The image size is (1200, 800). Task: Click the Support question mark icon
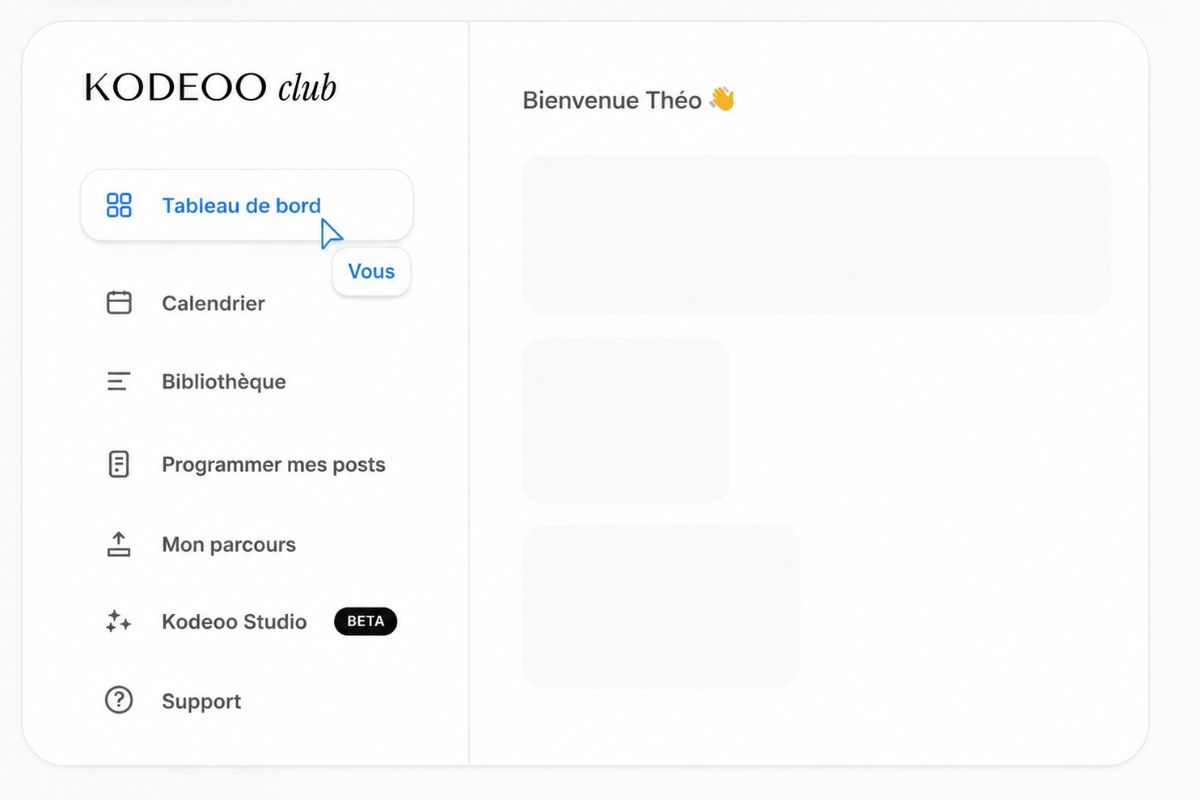point(119,700)
